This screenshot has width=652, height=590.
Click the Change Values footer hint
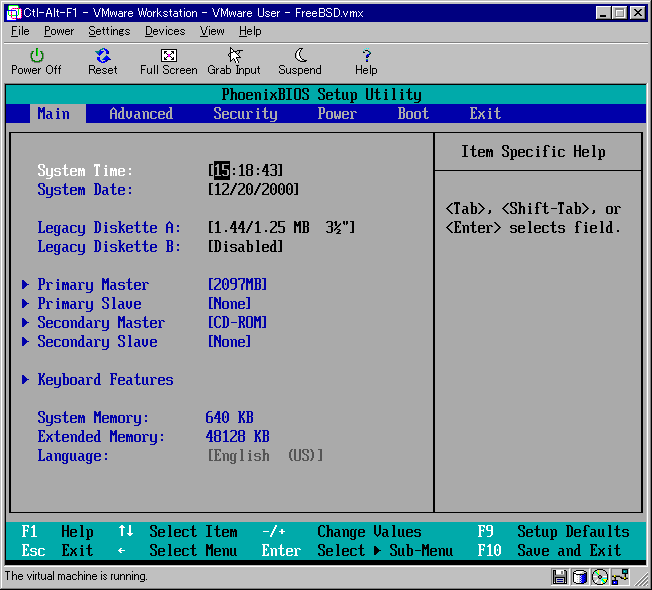point(341,532)
